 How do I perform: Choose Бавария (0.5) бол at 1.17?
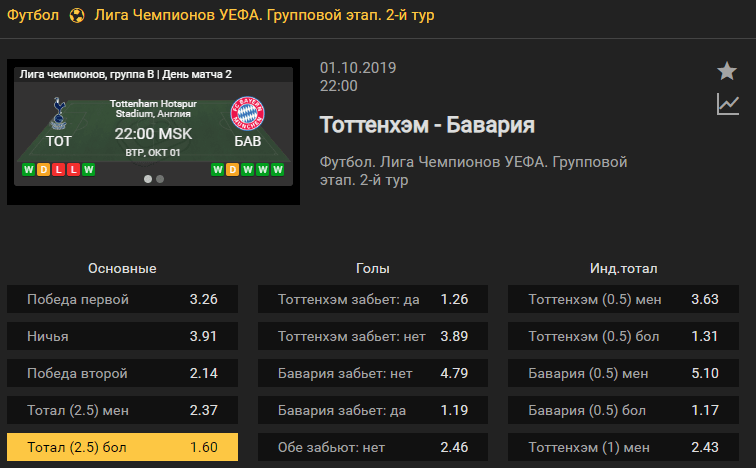coord(623,410)
